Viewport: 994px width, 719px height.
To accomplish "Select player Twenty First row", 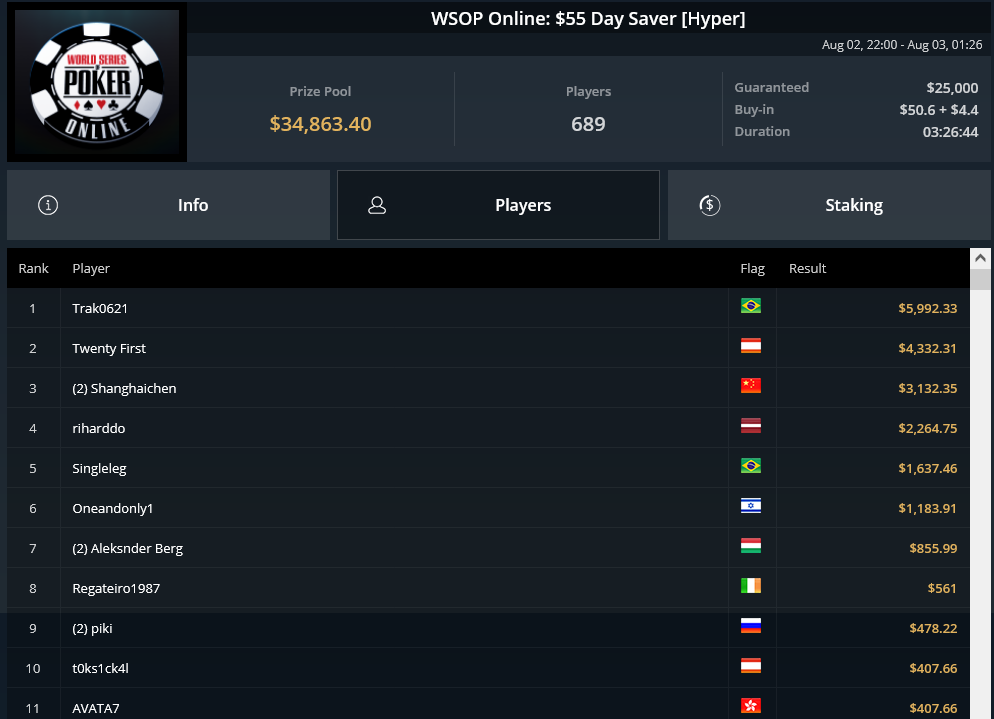I will (488, 348).
